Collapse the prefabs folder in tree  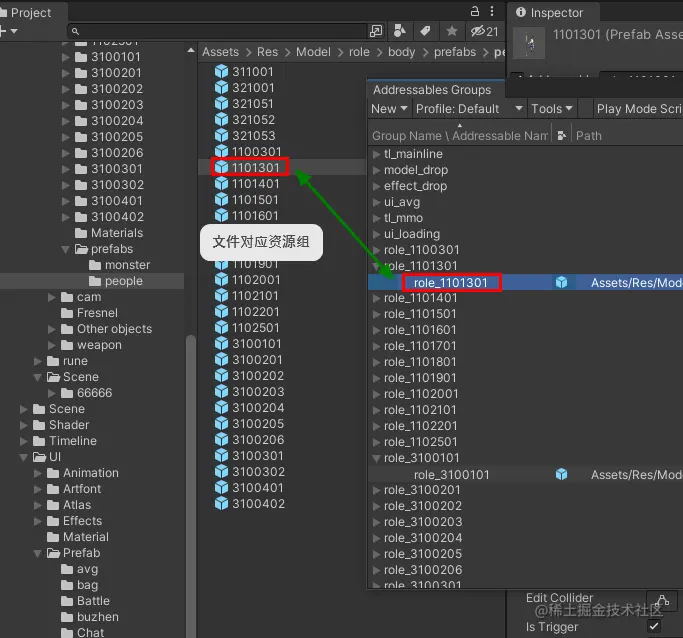point(65,250)
